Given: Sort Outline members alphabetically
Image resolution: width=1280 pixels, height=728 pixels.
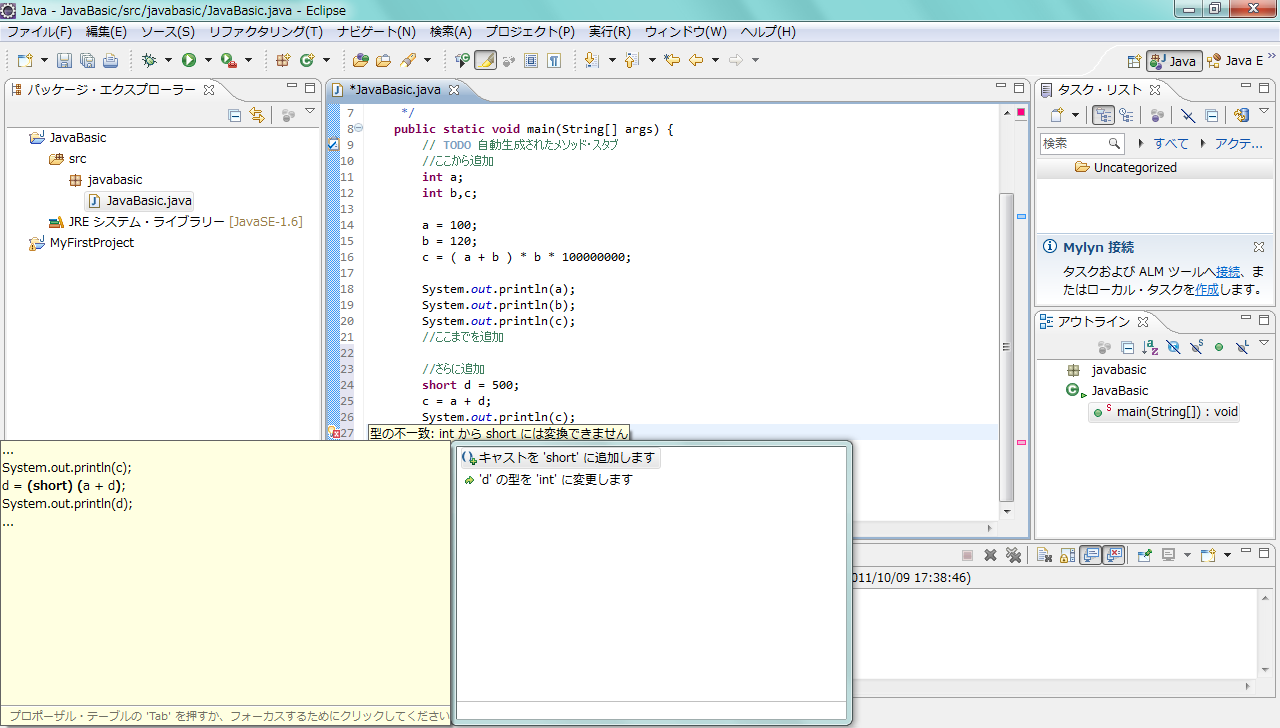Looking at the screenshot, I should (x=1150, y=347).
